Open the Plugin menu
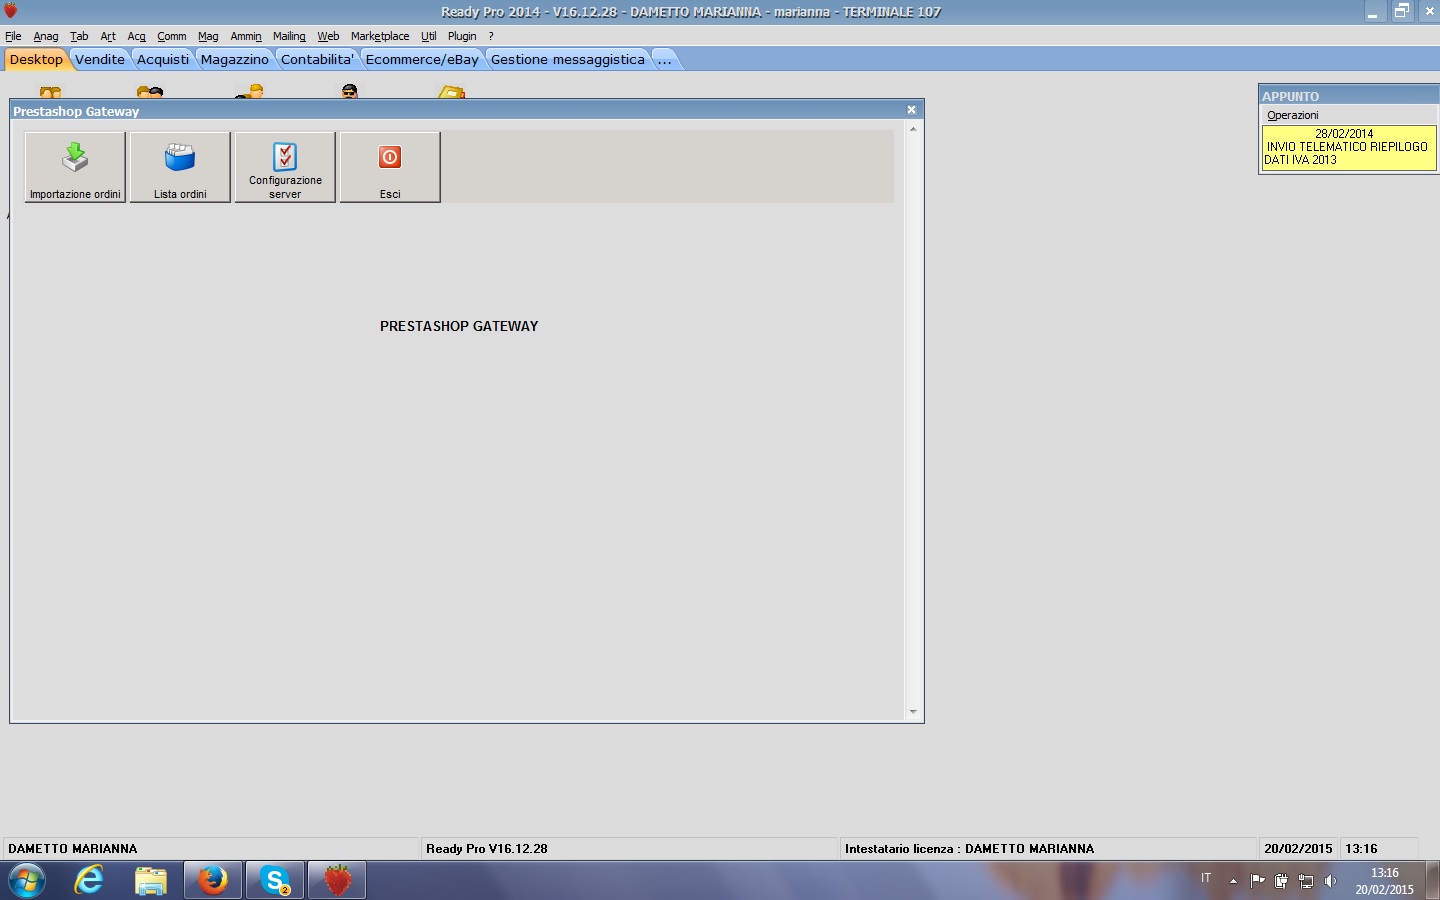The height and width of the screenshot is (900, 1440). [462, 36]
